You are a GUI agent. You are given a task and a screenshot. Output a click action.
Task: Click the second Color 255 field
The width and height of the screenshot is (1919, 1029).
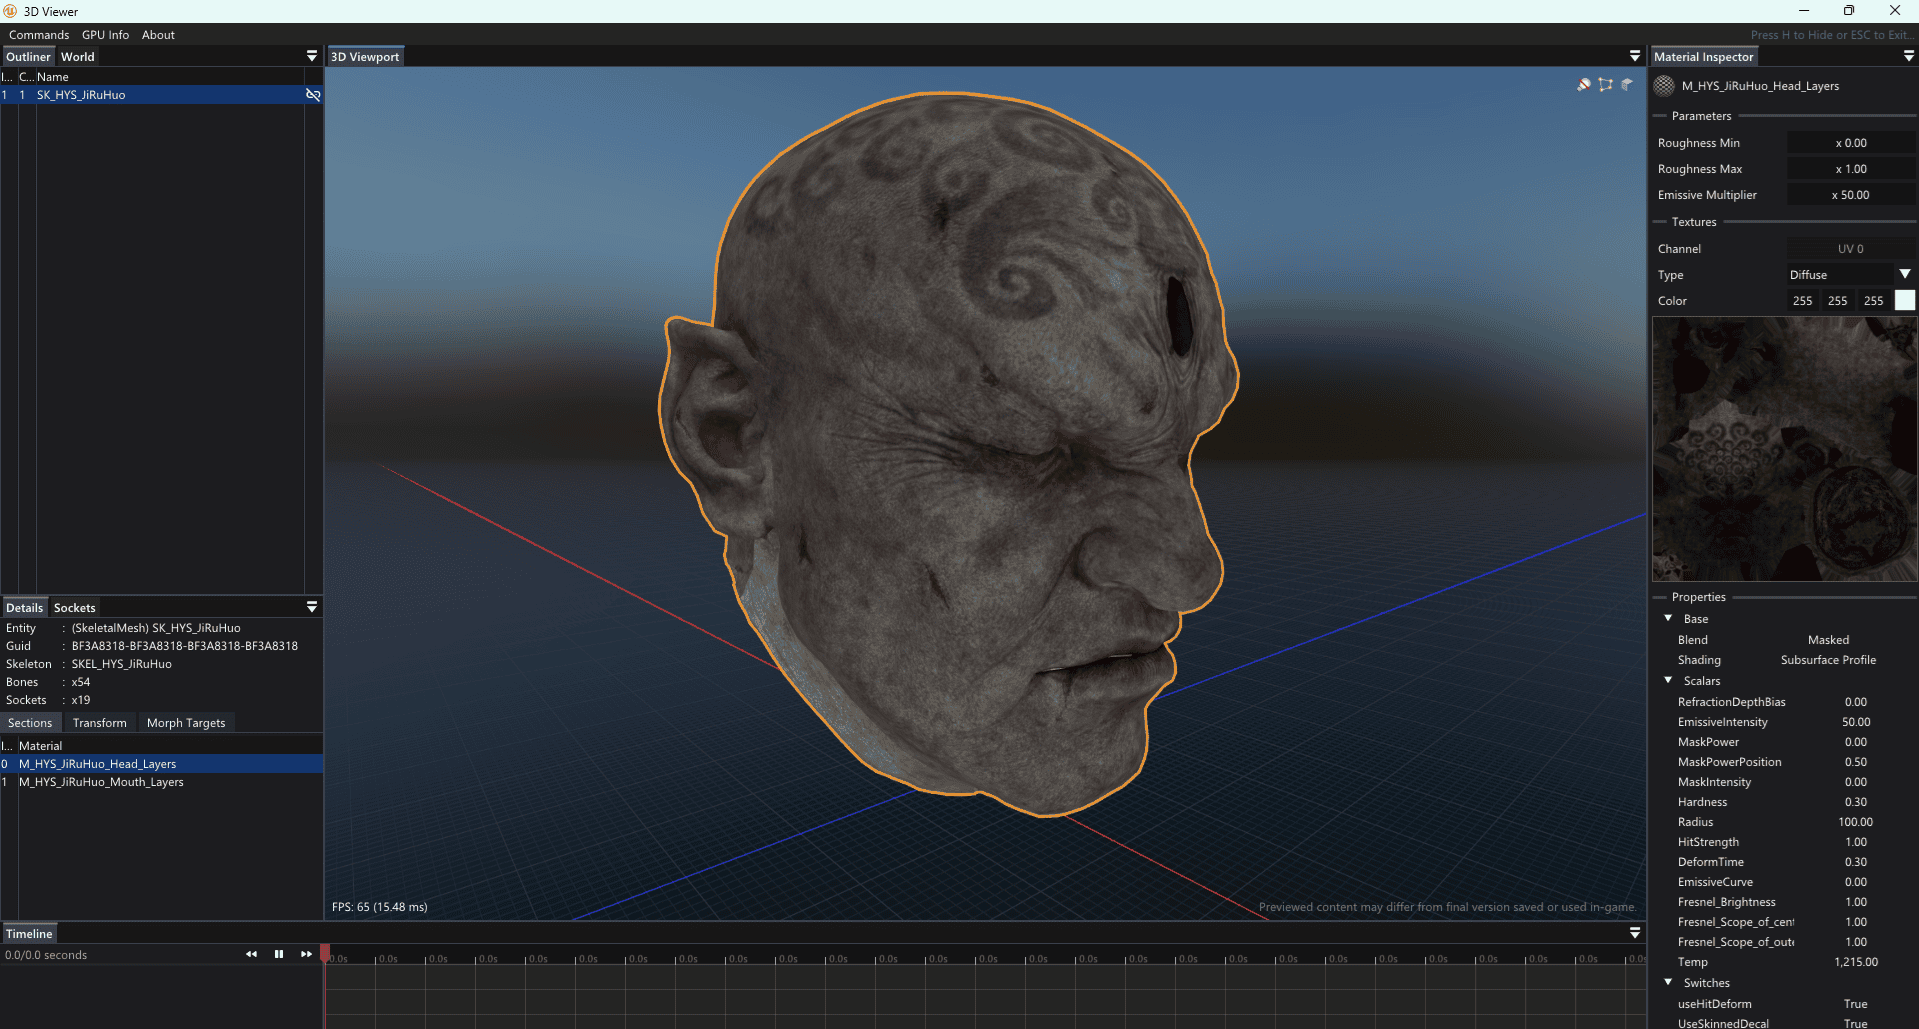pyautogui.click(x=1838, y=301)
